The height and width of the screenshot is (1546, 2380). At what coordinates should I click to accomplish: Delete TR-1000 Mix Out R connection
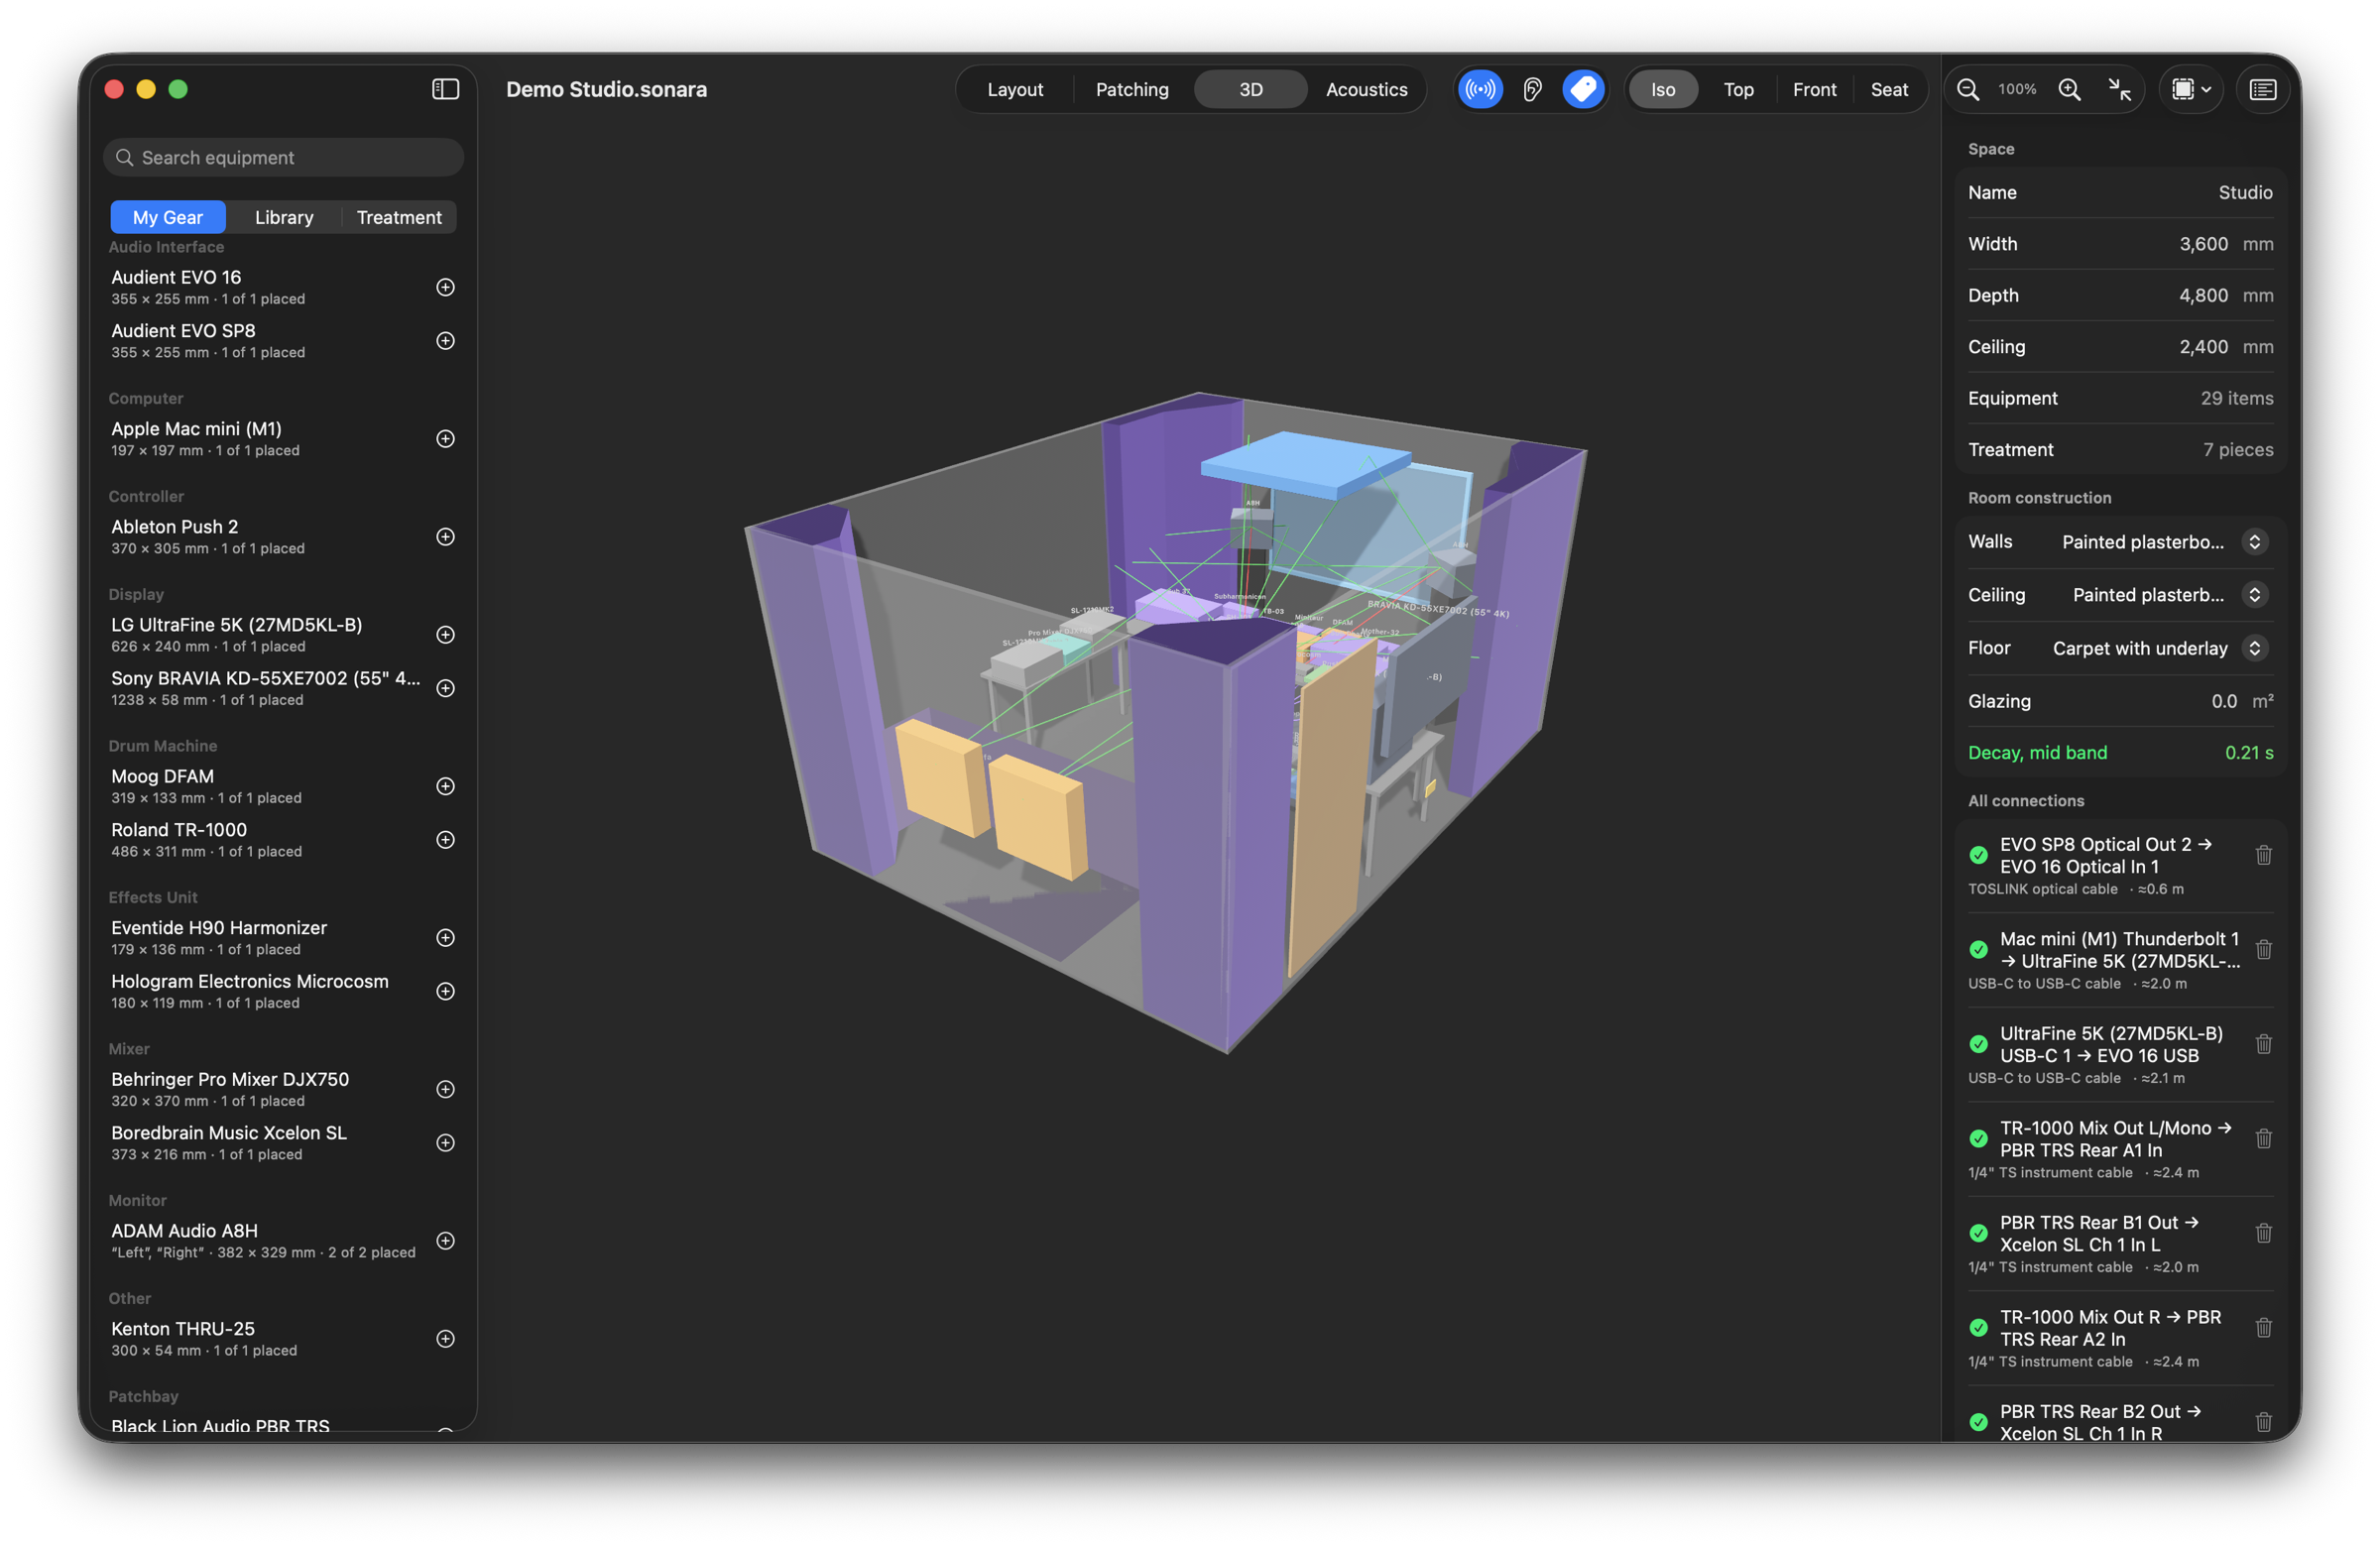pyautogui.click(x=2263, y=1327)
